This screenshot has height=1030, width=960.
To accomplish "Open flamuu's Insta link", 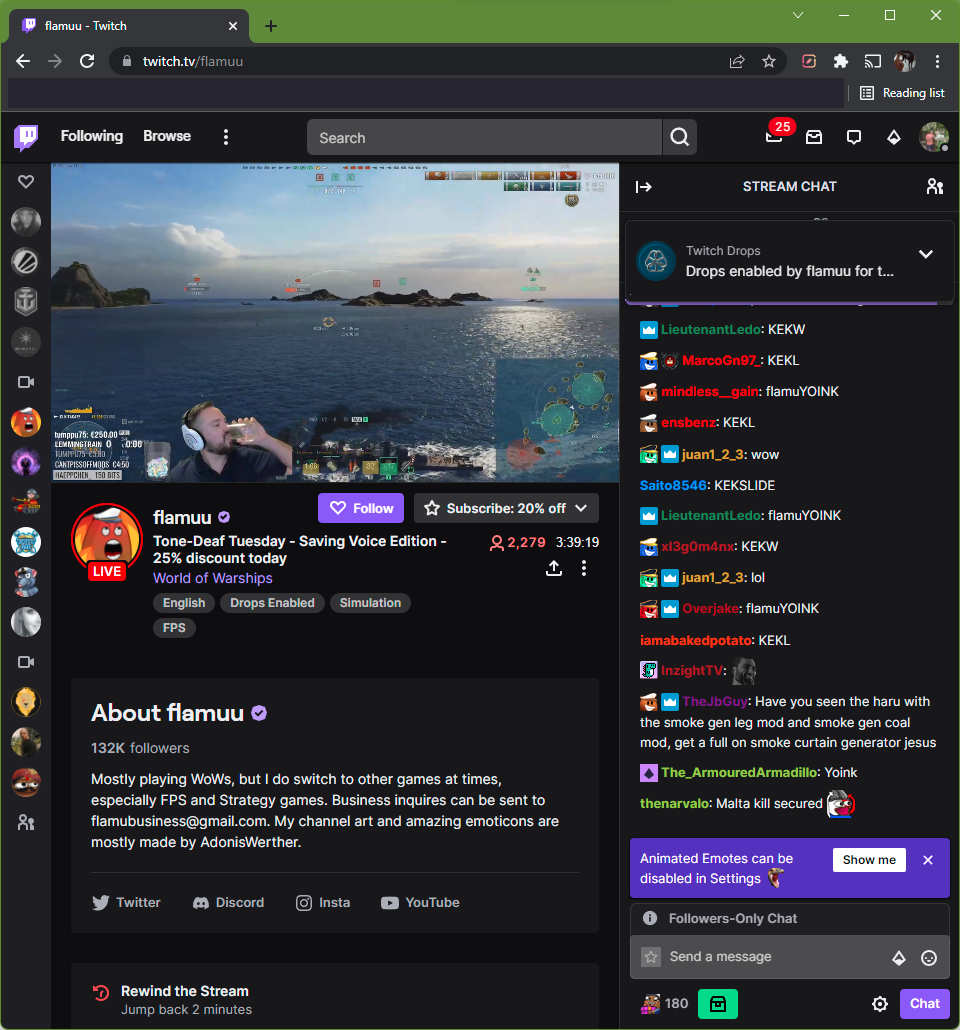I will 323,903.
